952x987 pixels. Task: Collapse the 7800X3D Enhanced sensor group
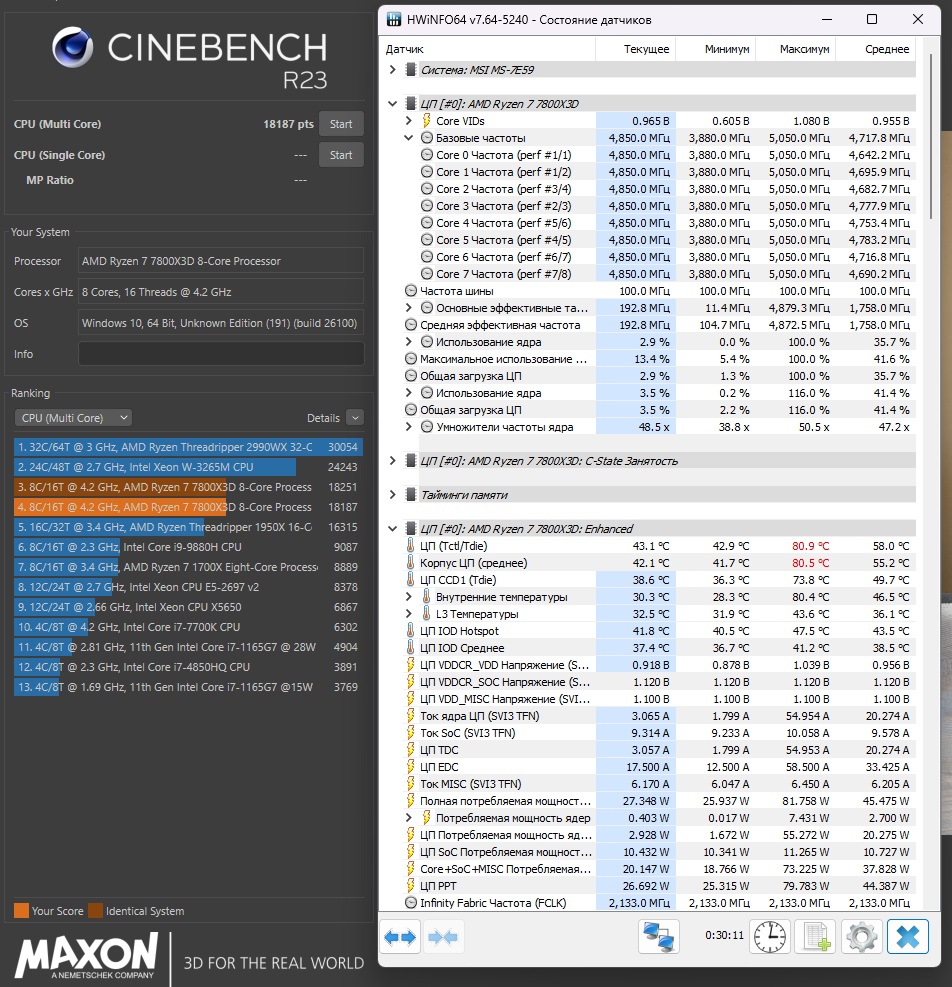(x=392, y=529)
